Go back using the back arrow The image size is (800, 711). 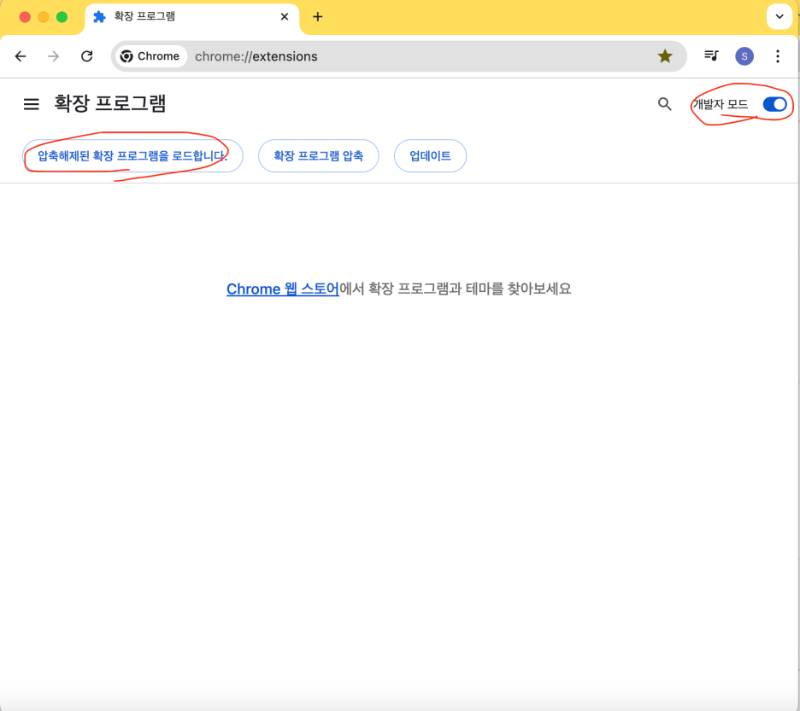[20, 56]
